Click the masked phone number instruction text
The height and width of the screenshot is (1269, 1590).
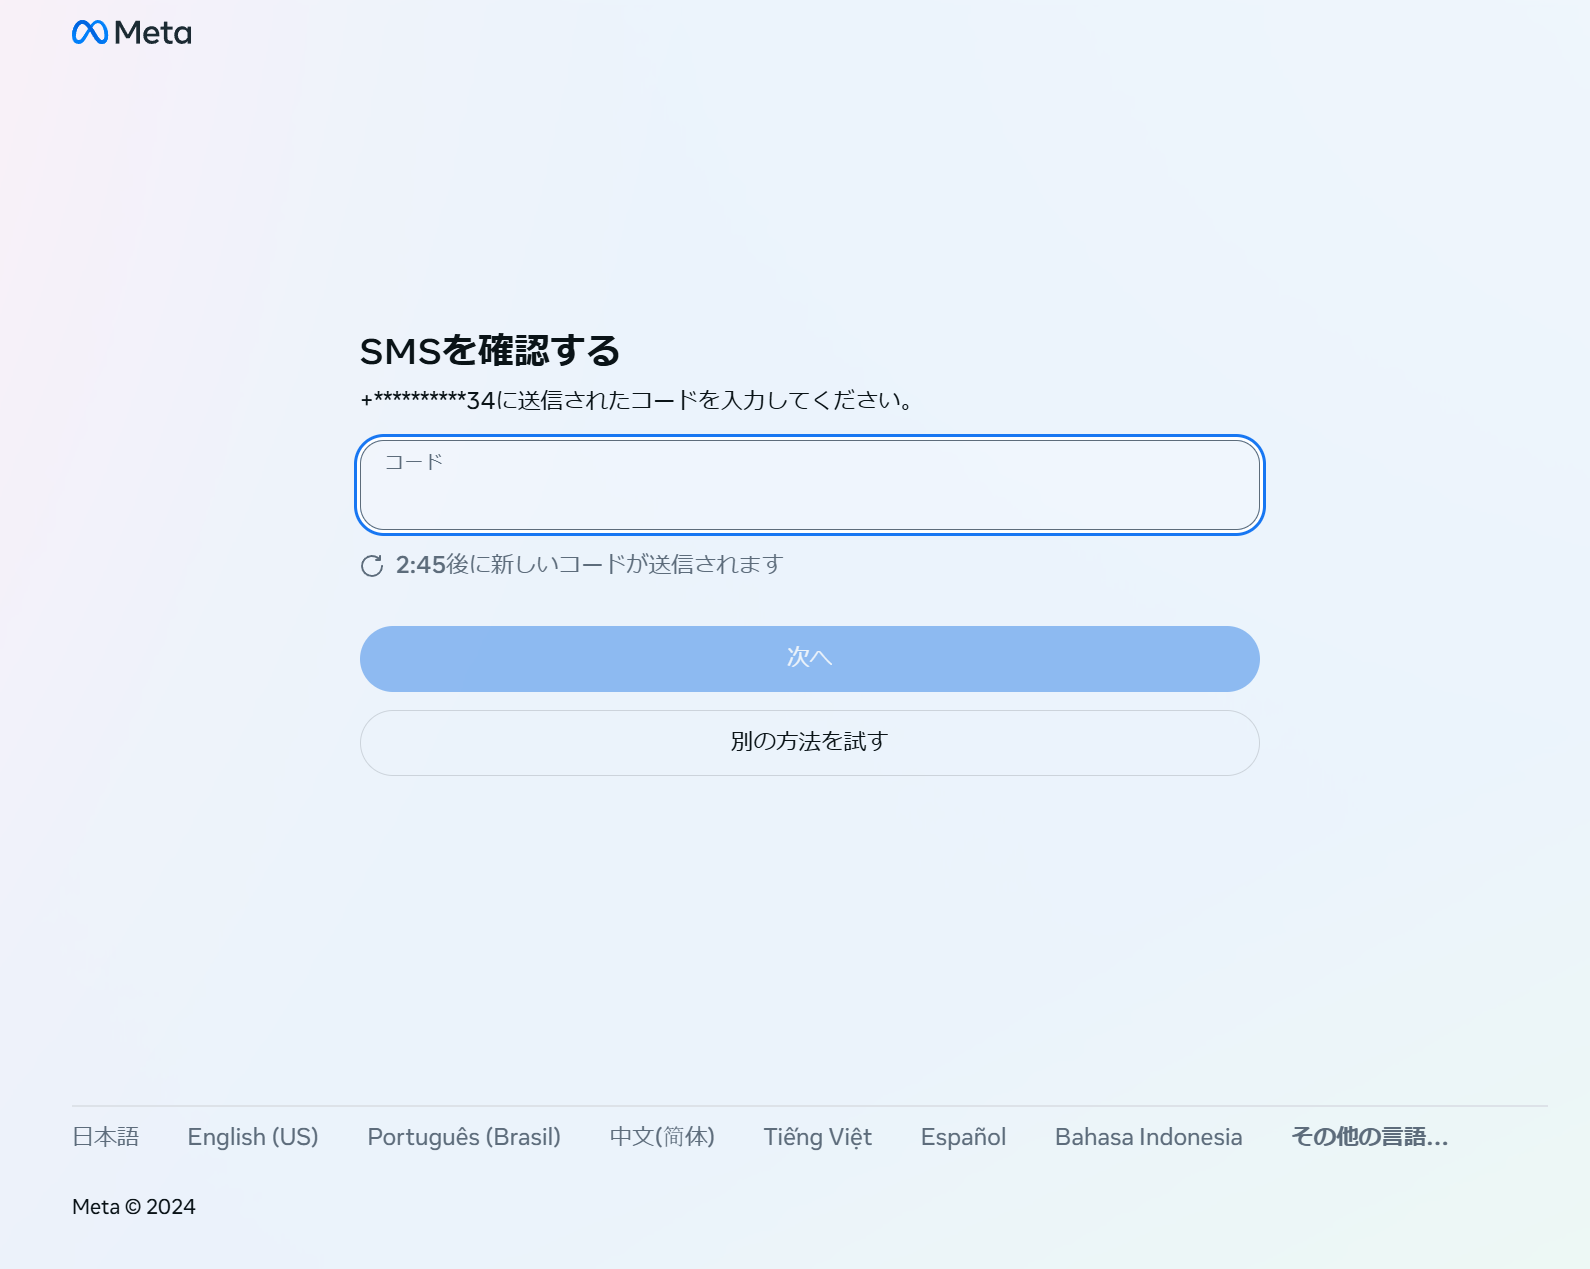428,401
